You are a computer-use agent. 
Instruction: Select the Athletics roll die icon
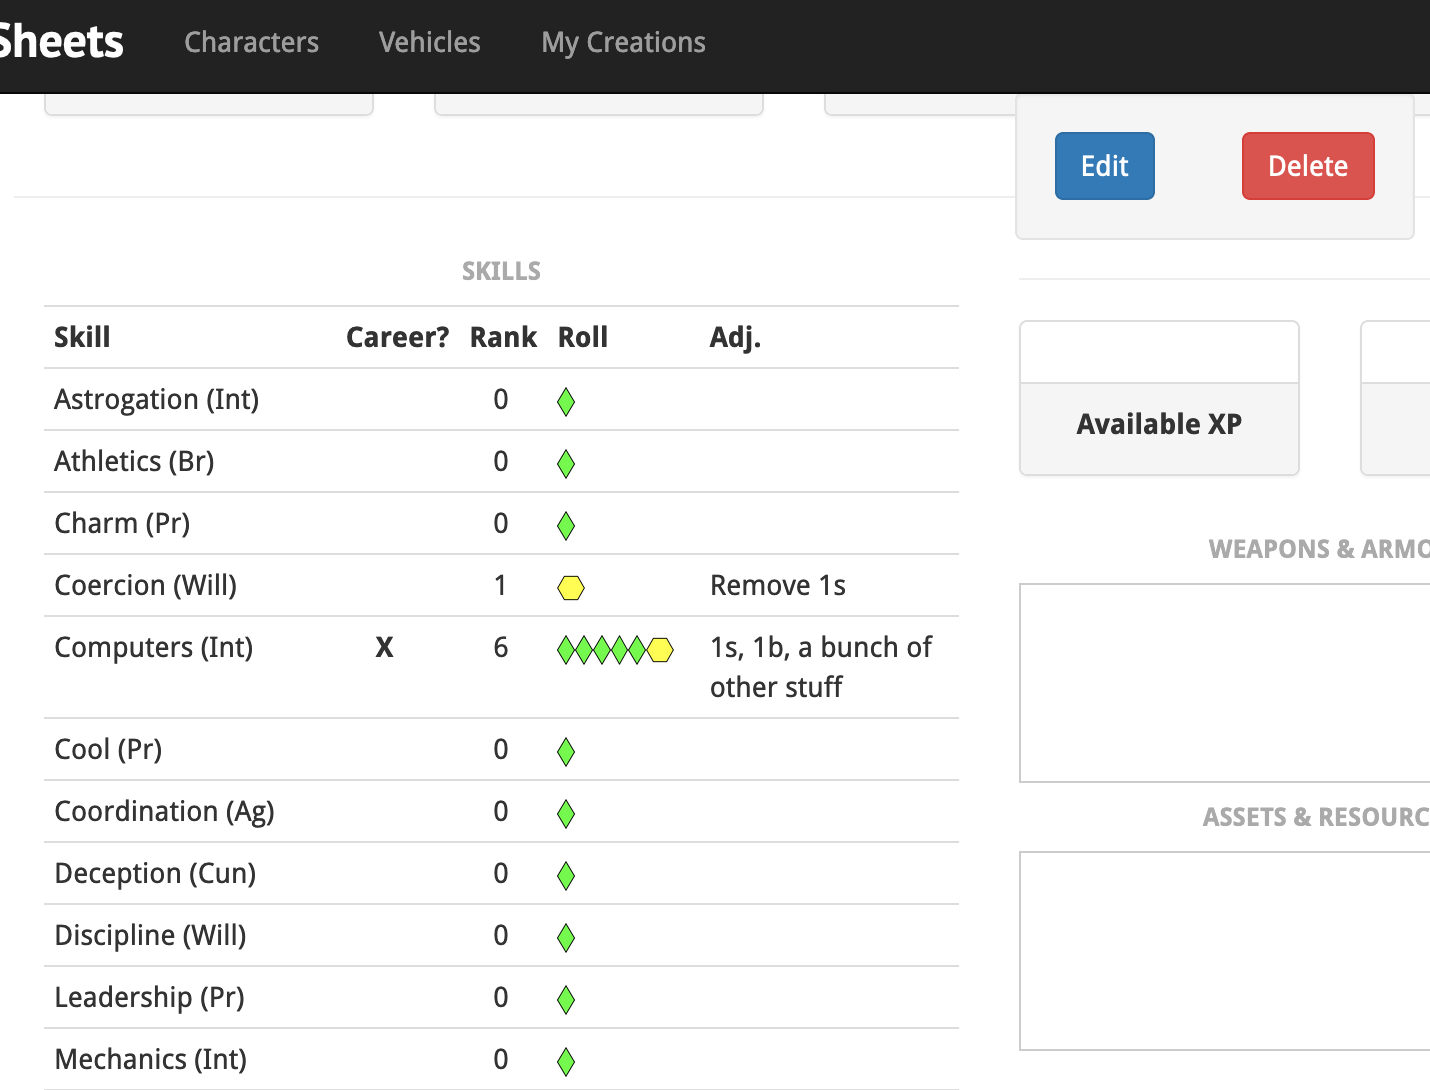tap(565, 463)
